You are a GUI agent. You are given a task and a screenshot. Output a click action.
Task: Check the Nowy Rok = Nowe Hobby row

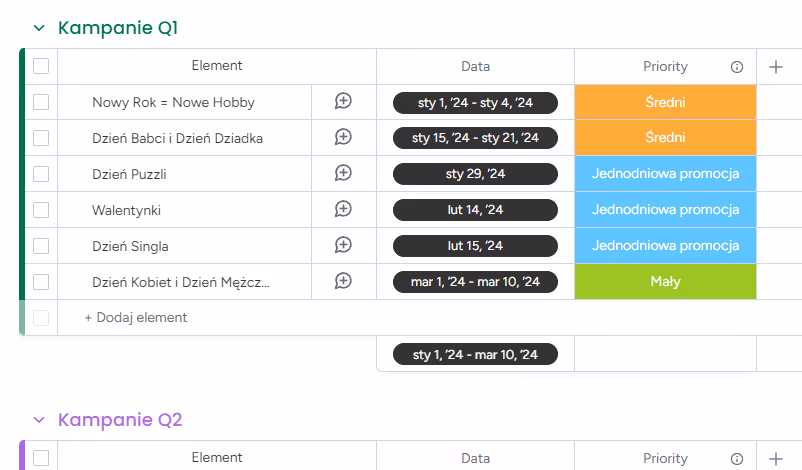coord(41,102)
